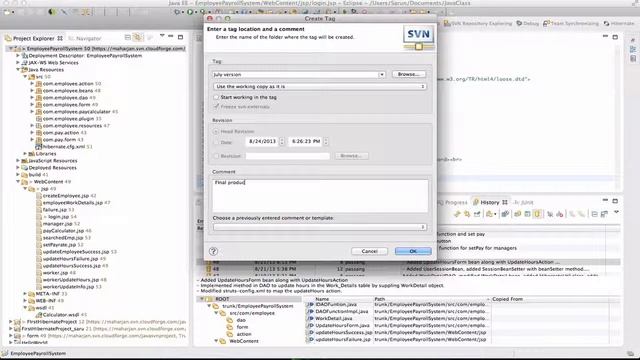This screenshot has height=360, width=640.
Task: Click the Calculator.wsdl file icon
Action: pos(38,315)
